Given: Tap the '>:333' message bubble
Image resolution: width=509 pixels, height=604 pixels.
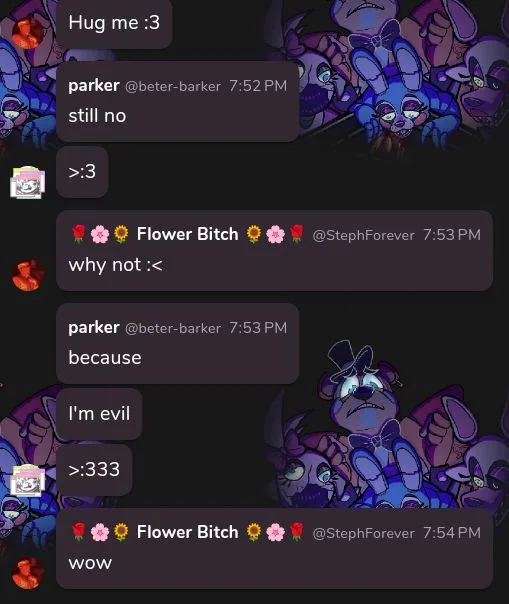Looking at the screenshot, I should 94,470.
